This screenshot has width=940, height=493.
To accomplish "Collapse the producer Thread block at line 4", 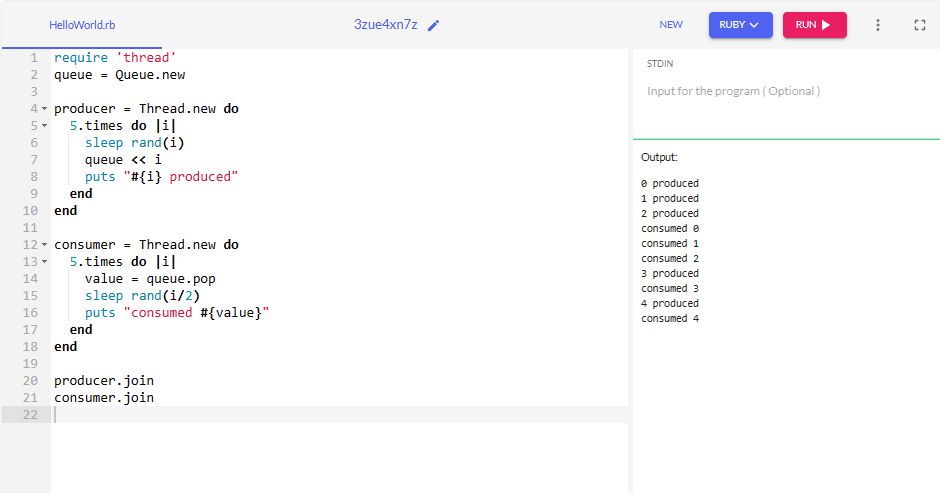I will 44,109.
